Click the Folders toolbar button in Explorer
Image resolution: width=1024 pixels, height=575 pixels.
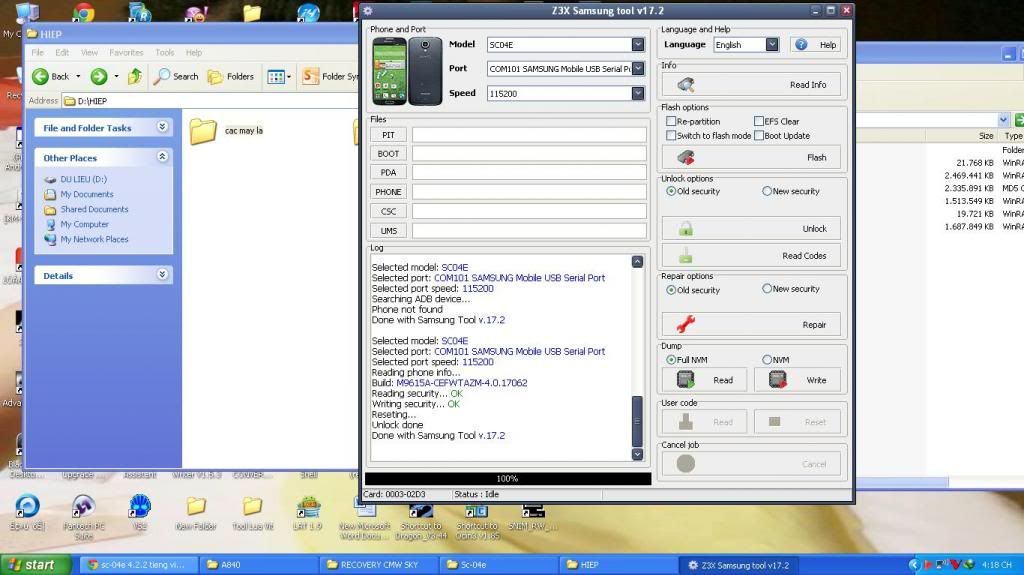click(x=231, y=76)
